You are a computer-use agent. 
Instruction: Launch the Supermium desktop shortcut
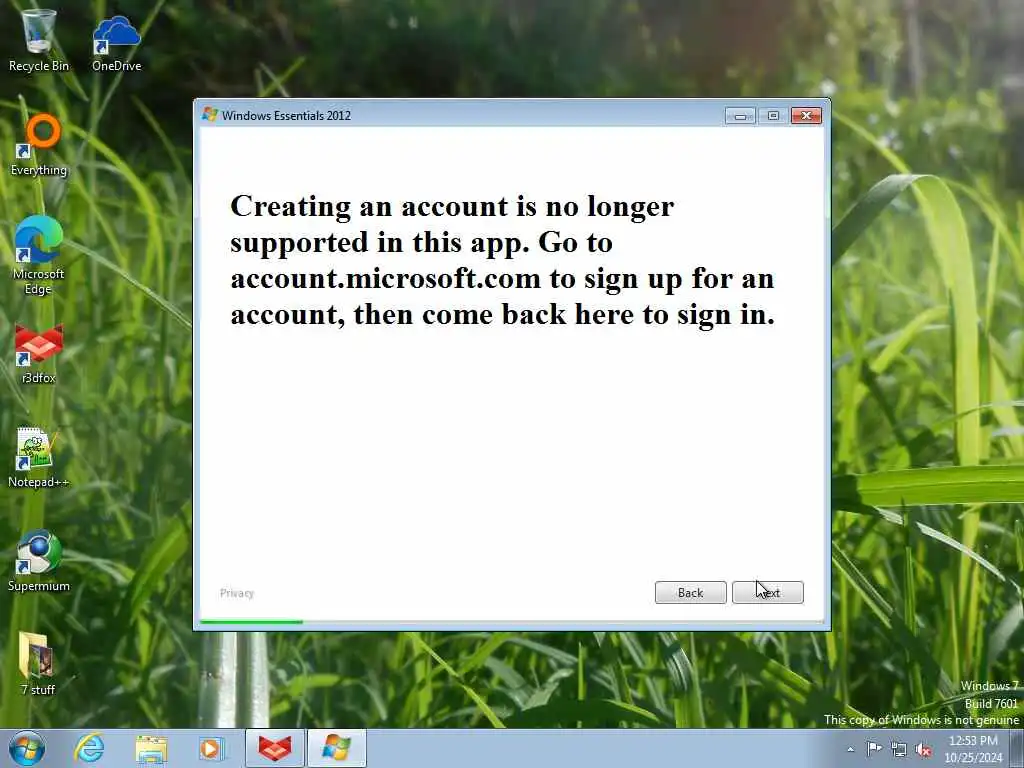pyautogui.click(x=39, y=561)
